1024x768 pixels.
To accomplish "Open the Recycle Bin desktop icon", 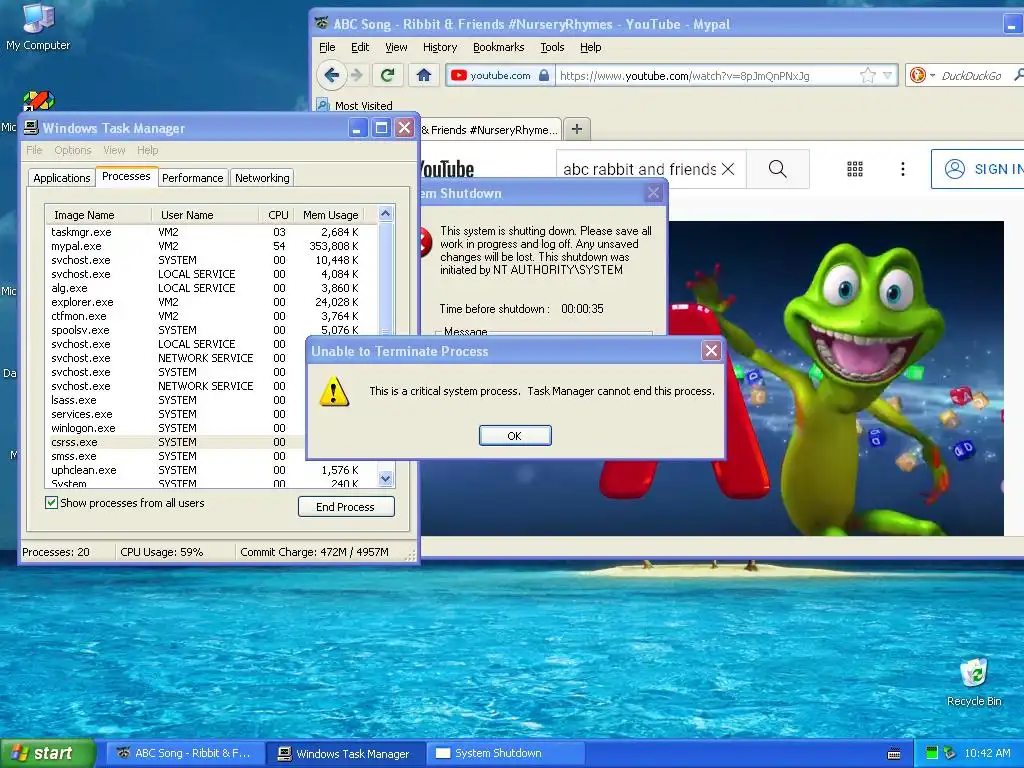I will (974, 682).
